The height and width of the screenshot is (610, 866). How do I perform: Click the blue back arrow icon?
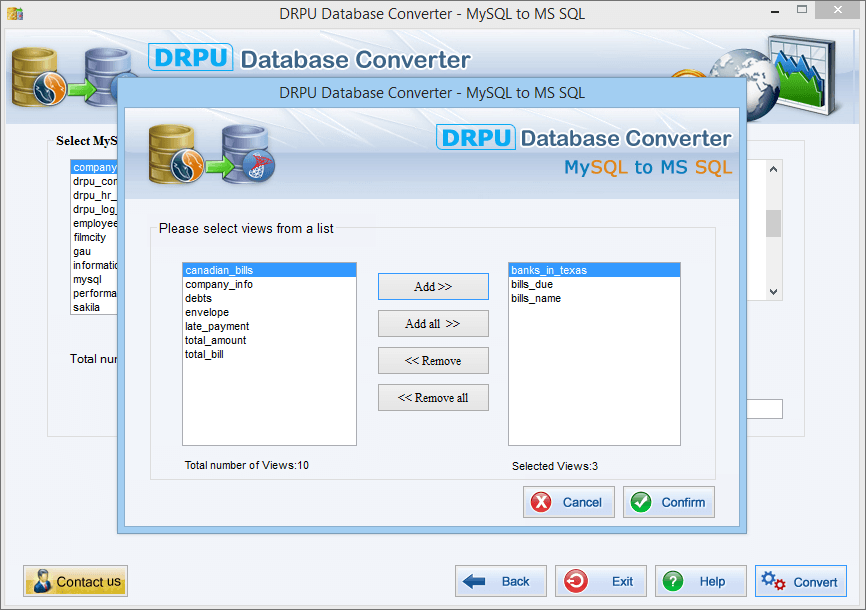474,581
